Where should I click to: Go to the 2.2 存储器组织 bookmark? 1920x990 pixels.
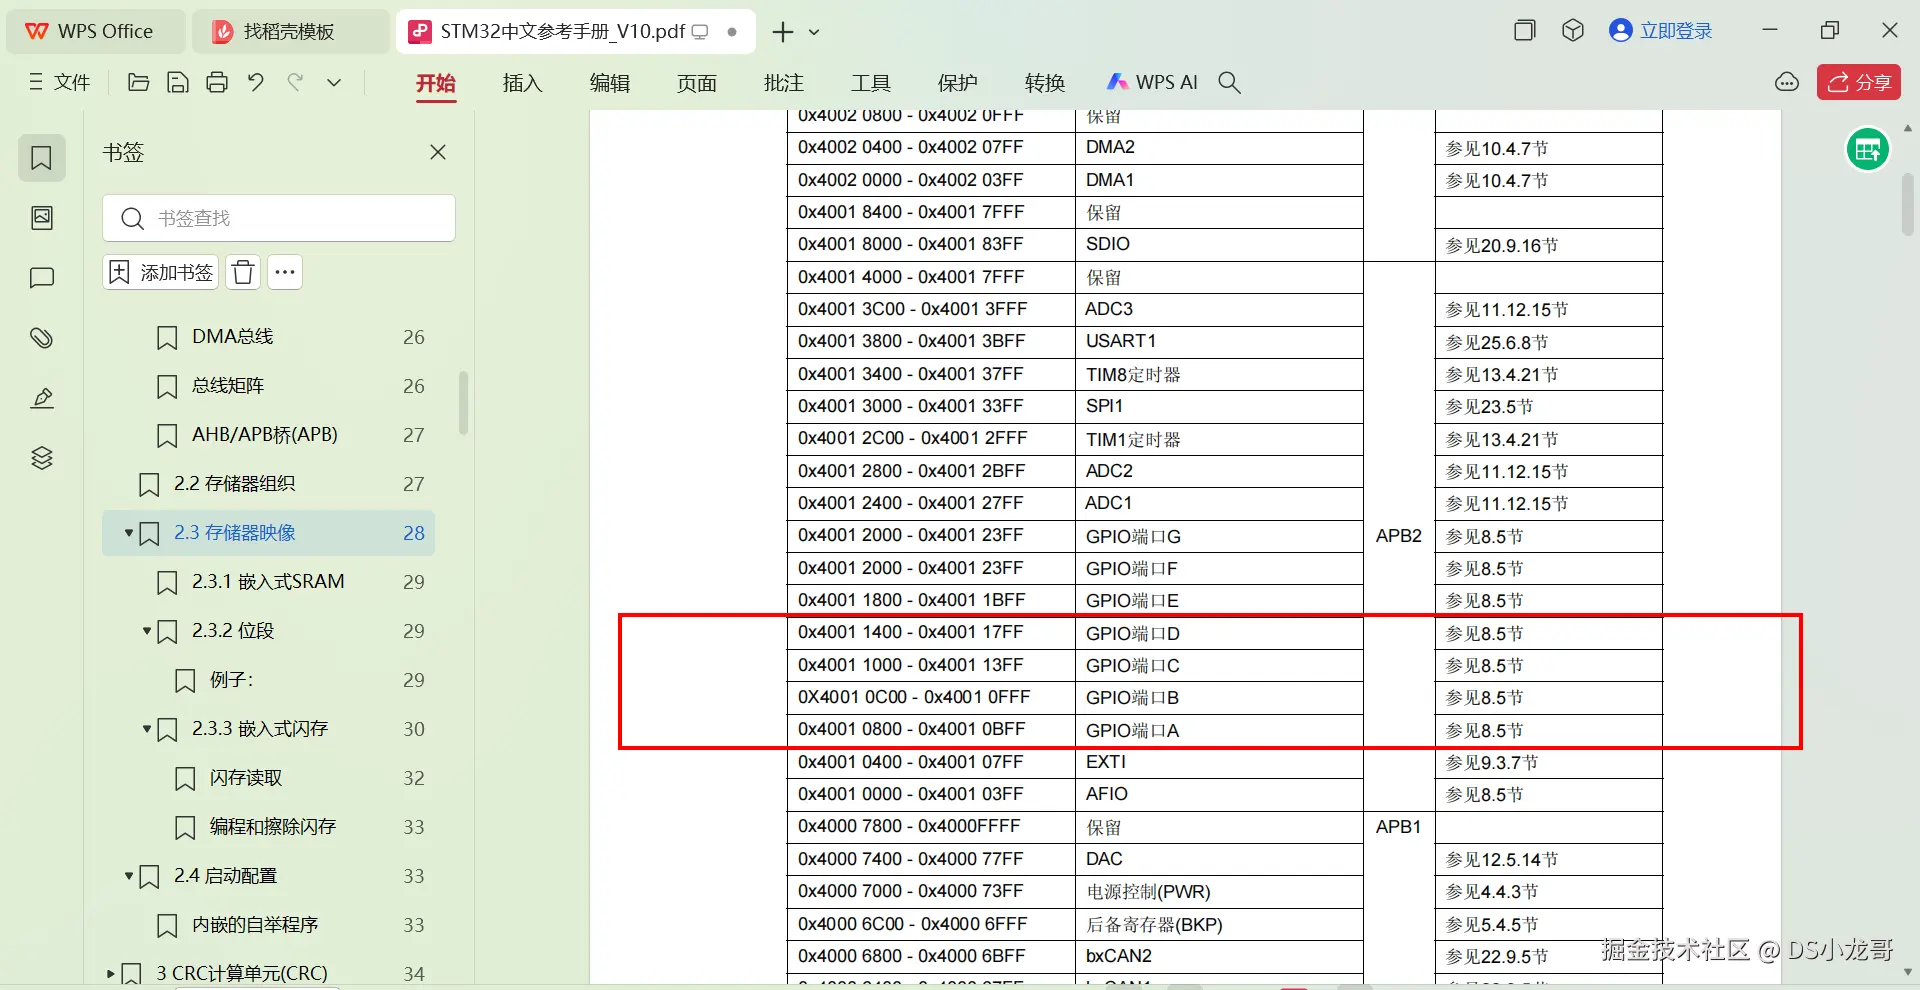click(x=234, y=484)
